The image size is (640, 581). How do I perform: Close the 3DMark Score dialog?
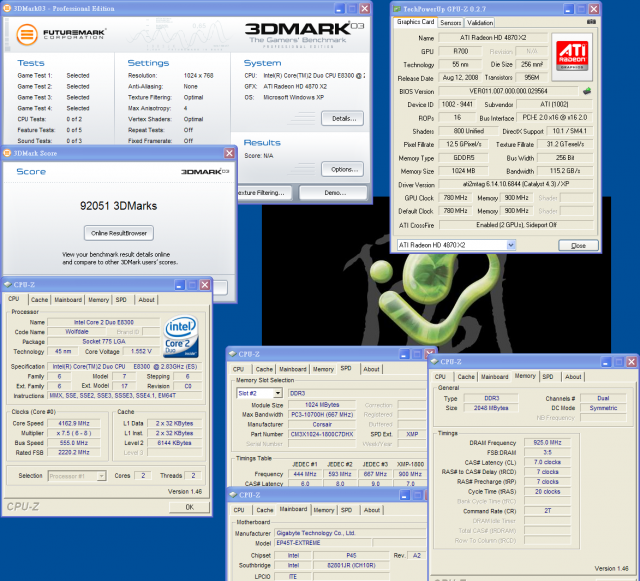[x=229, y=153]
